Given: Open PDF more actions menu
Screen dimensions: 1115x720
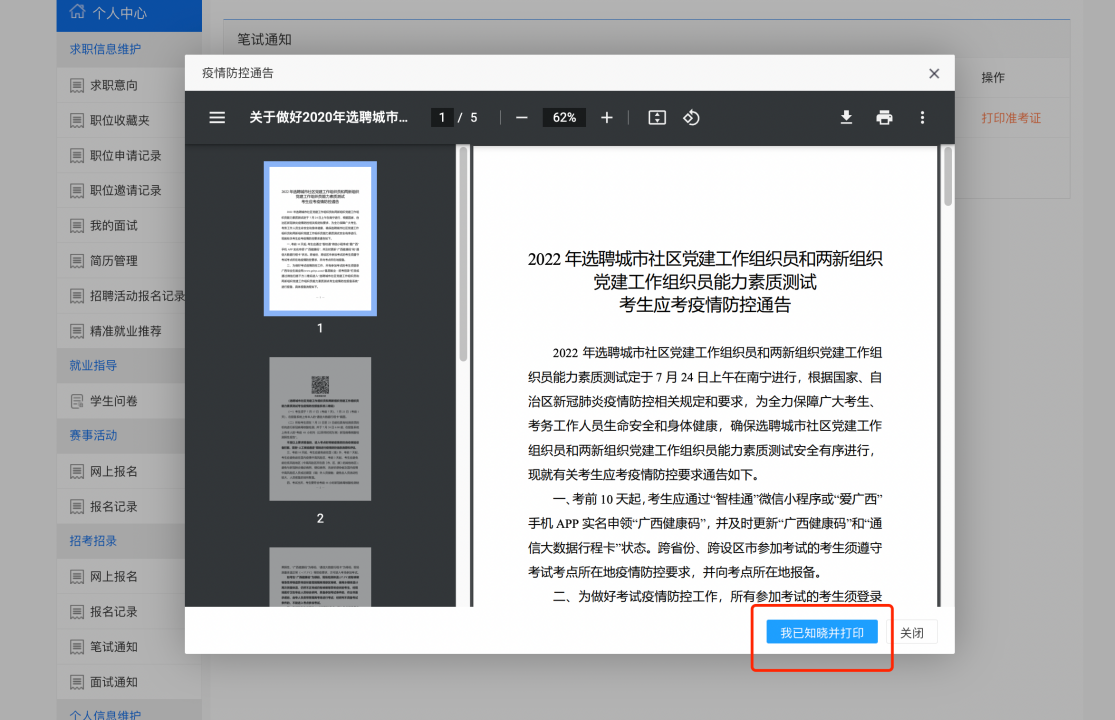Looking at the screenshot, I should click(x=922, y=118).
